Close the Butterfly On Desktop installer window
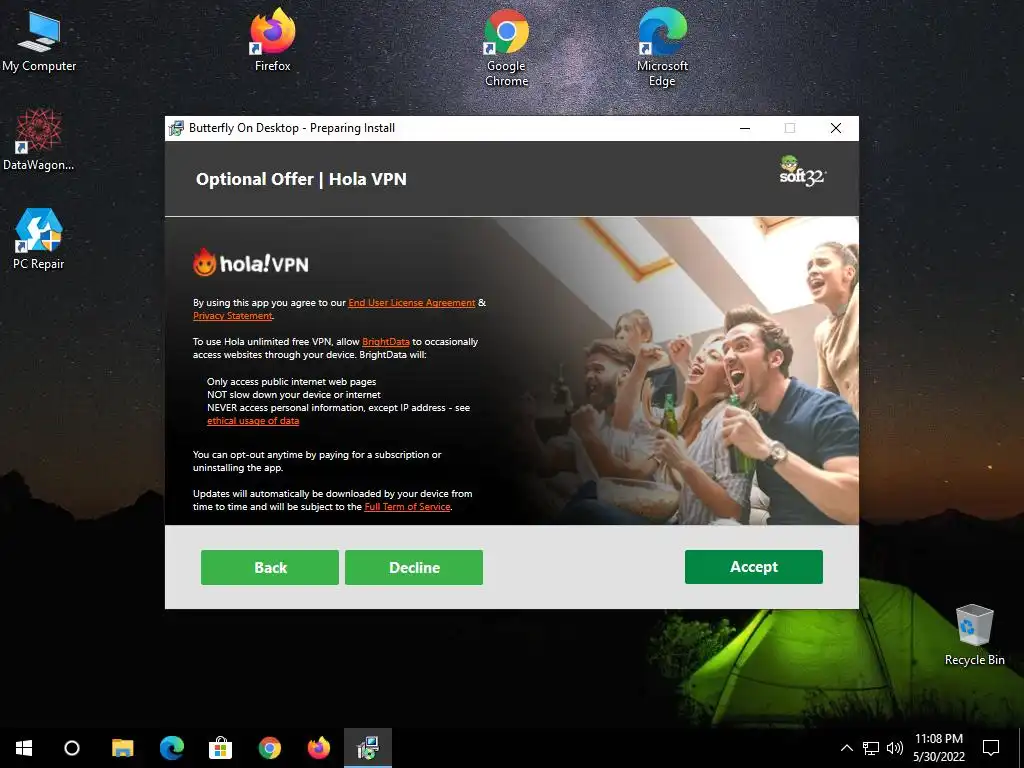Screen dimensions: 1024x768 point(835,128)
